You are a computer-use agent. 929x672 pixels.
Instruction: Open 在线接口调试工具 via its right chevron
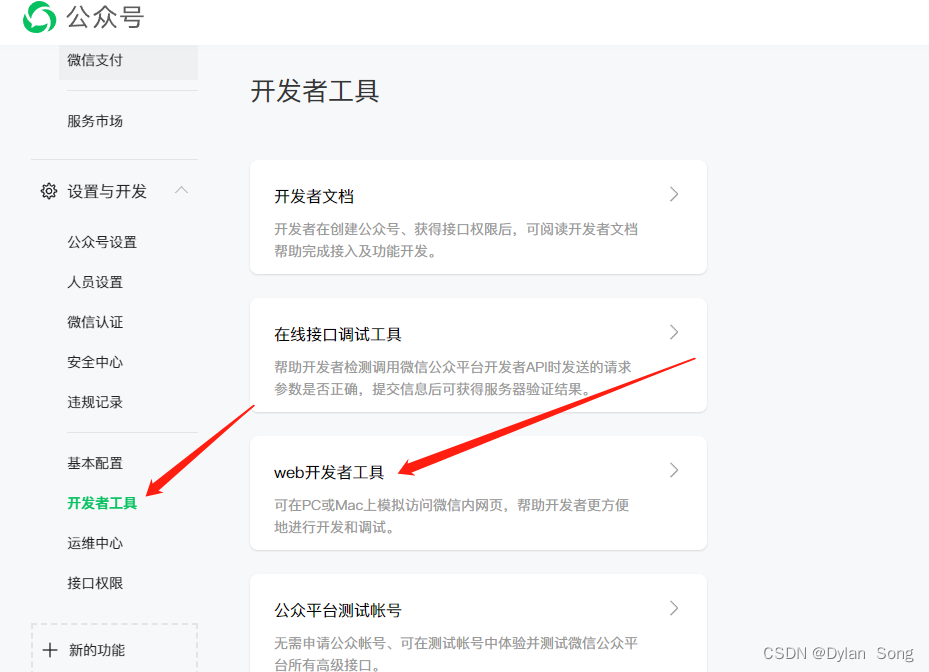pyautogui.click(x=674, y=332)
